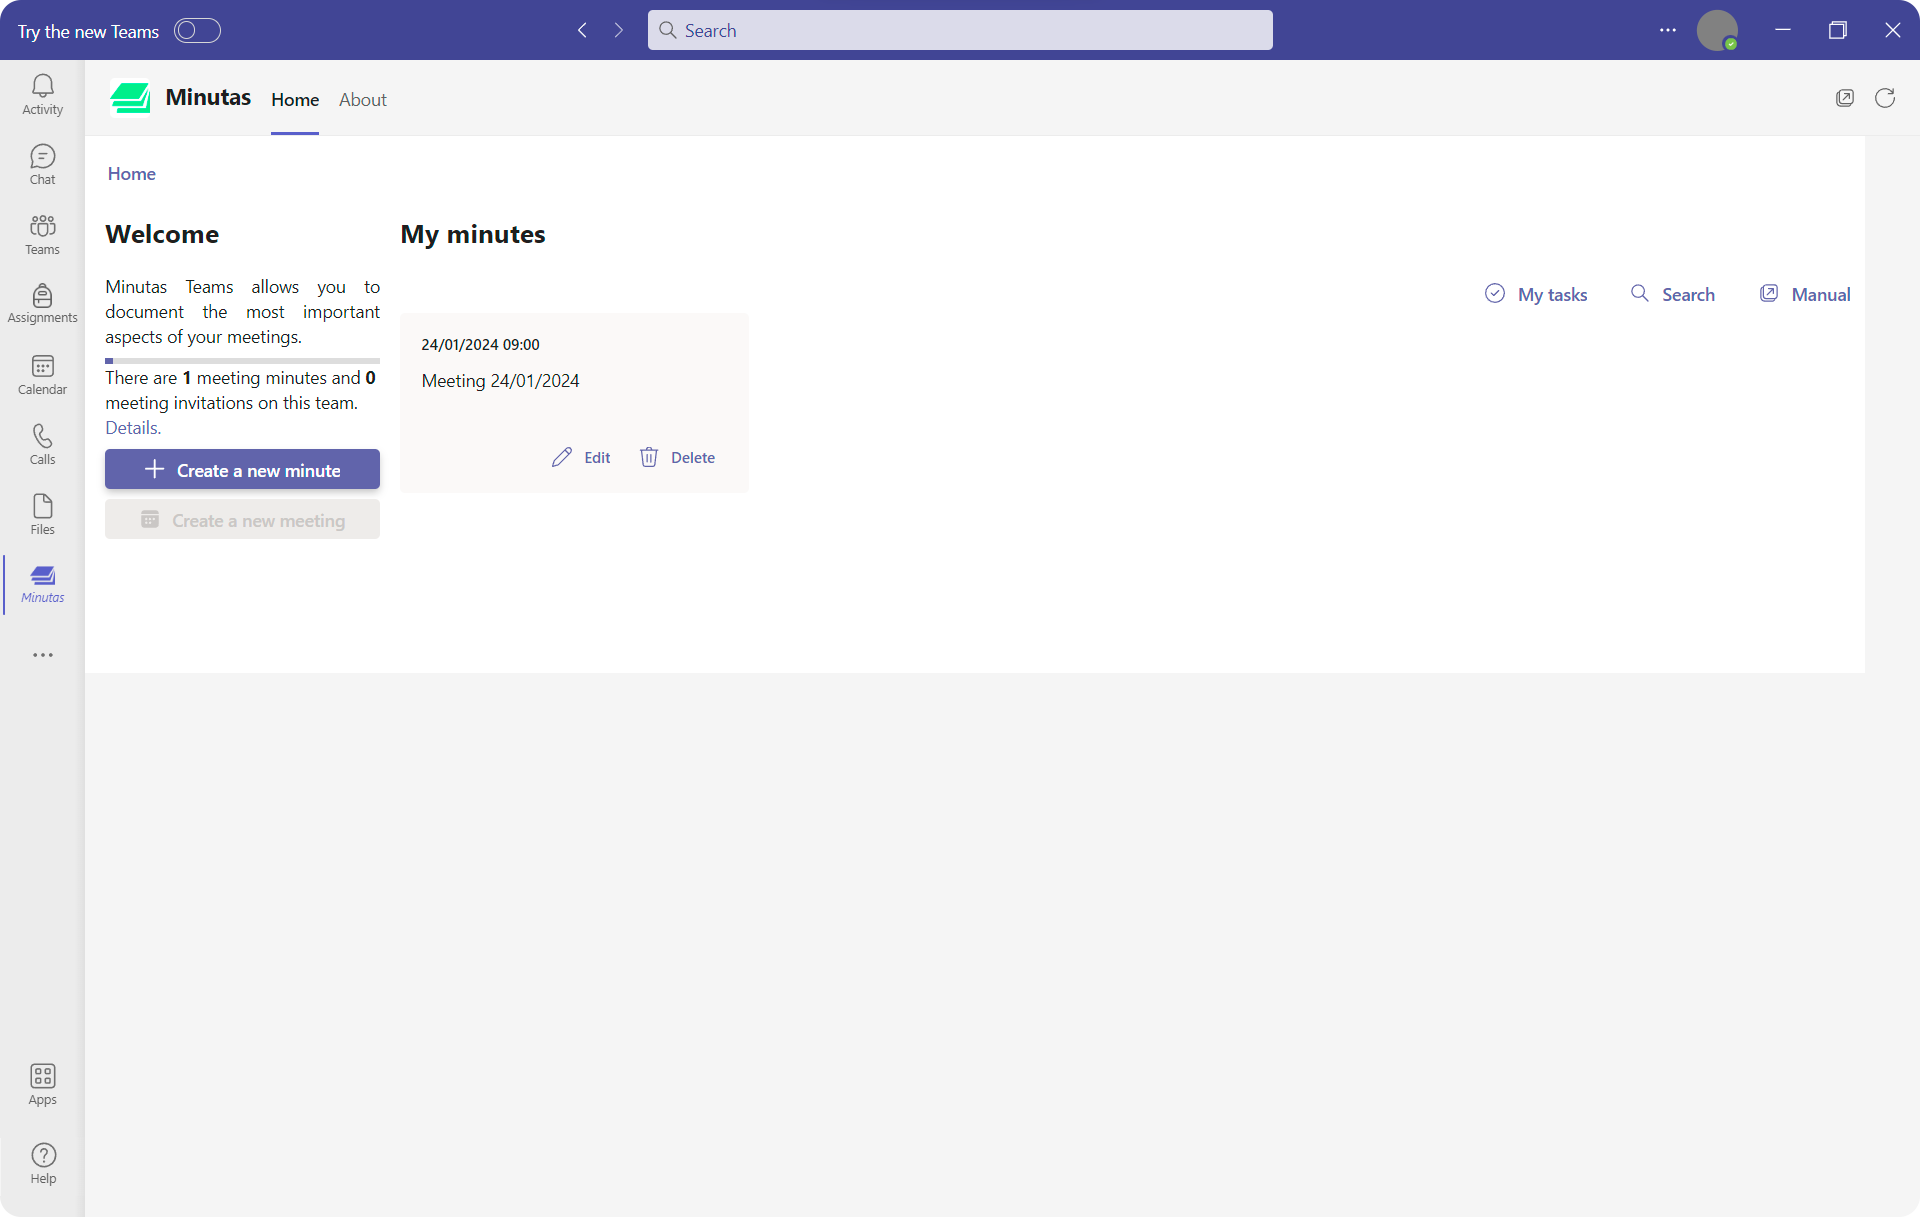Open Assignments in the sidebar
This screenshot has width=1920, height=1217.
(42, 304)
